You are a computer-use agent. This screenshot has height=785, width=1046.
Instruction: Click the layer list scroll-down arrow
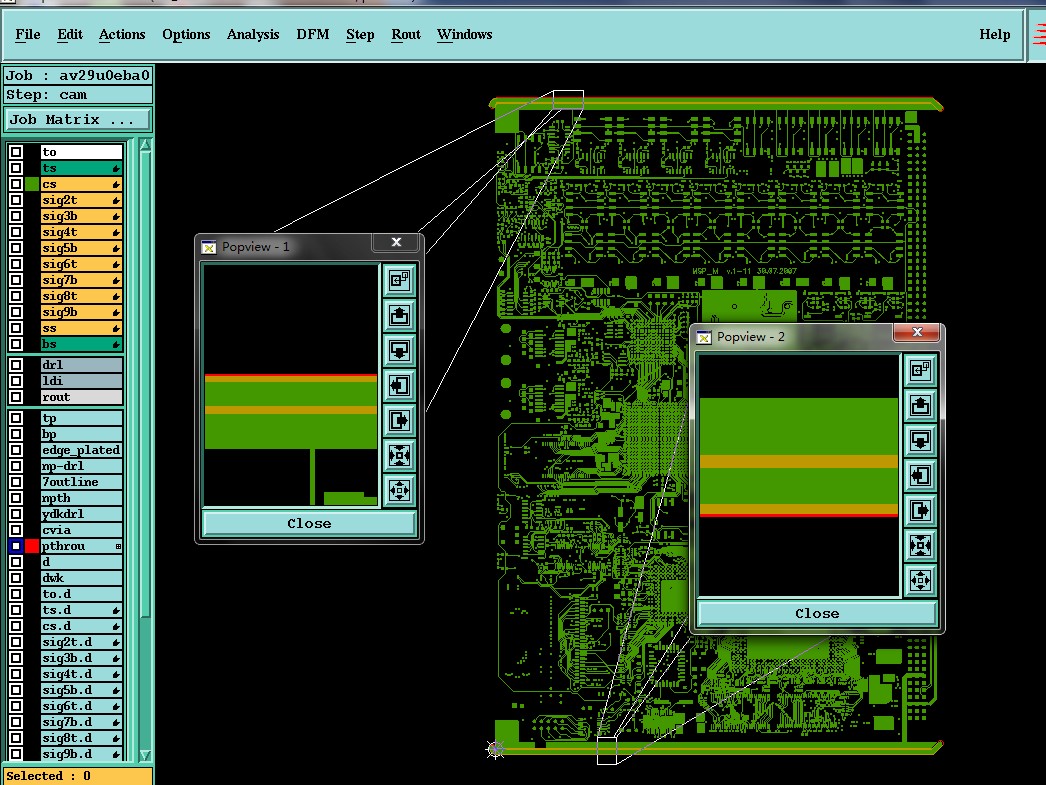(145, 755)
